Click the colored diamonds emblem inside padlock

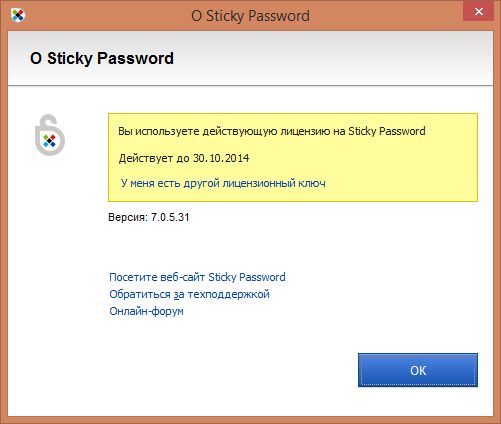(x=49, y=141)
